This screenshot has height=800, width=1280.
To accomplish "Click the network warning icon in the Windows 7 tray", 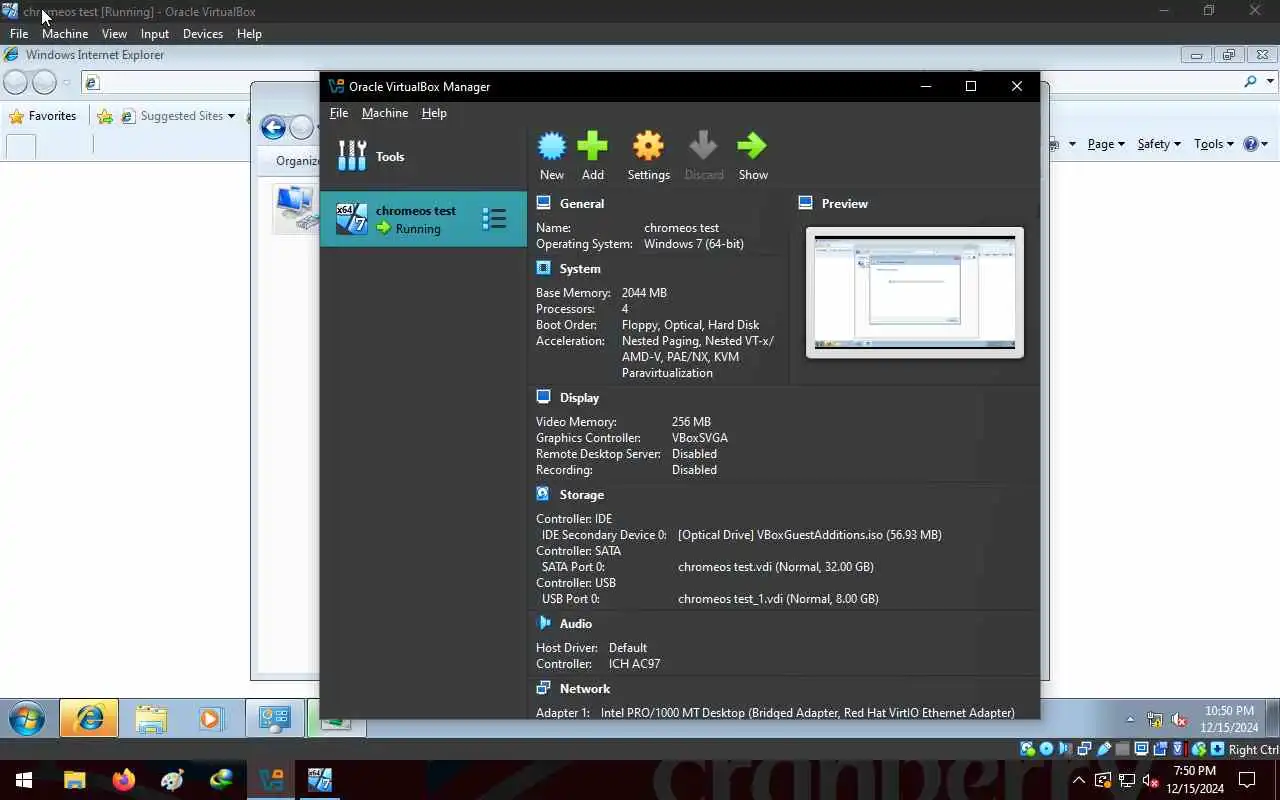I will [x=1154, y=719].
